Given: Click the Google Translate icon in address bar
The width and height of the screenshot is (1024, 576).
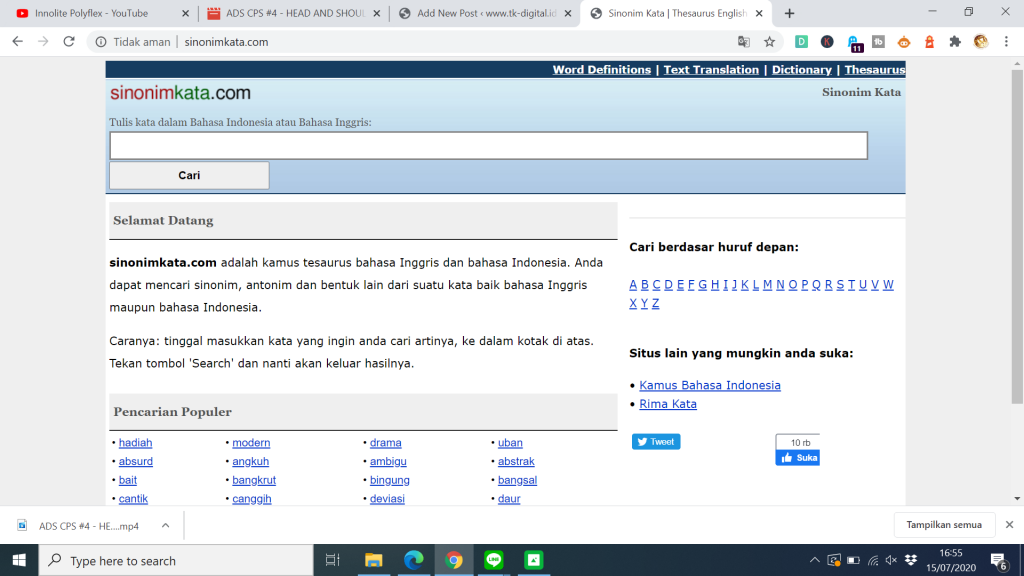Looking at the screenshot, I should coord(743,42).
